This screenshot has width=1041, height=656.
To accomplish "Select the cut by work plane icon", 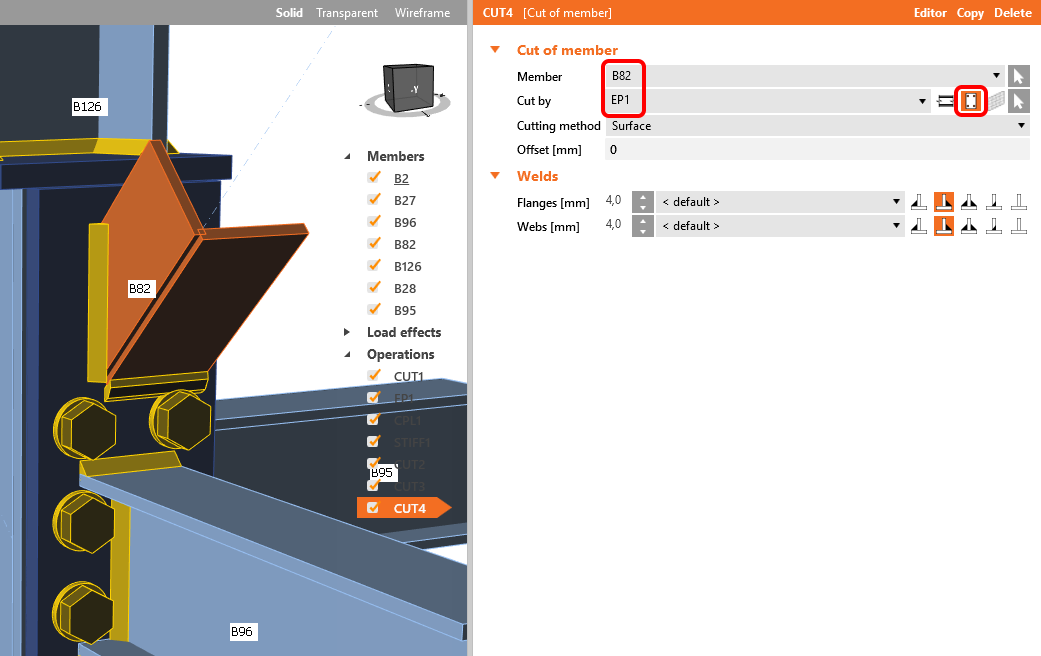I will [995, 102].
